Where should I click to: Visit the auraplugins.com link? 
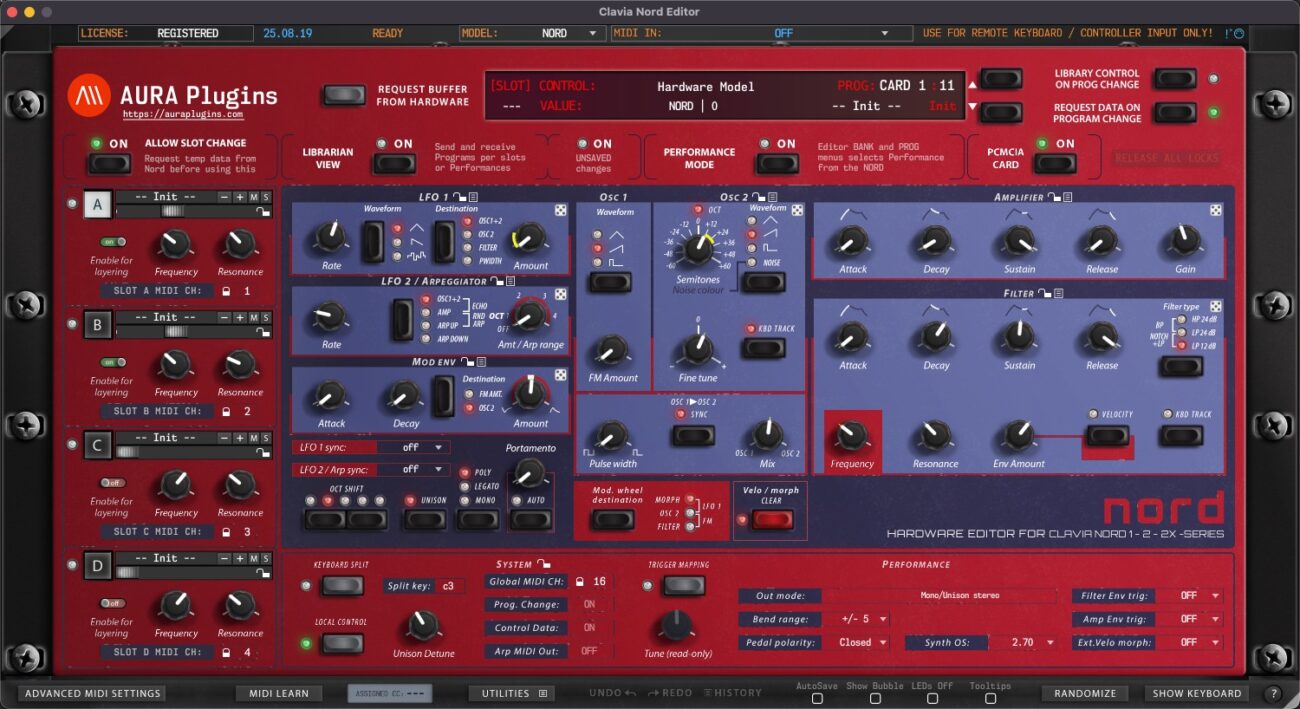[x=181, y=115]
